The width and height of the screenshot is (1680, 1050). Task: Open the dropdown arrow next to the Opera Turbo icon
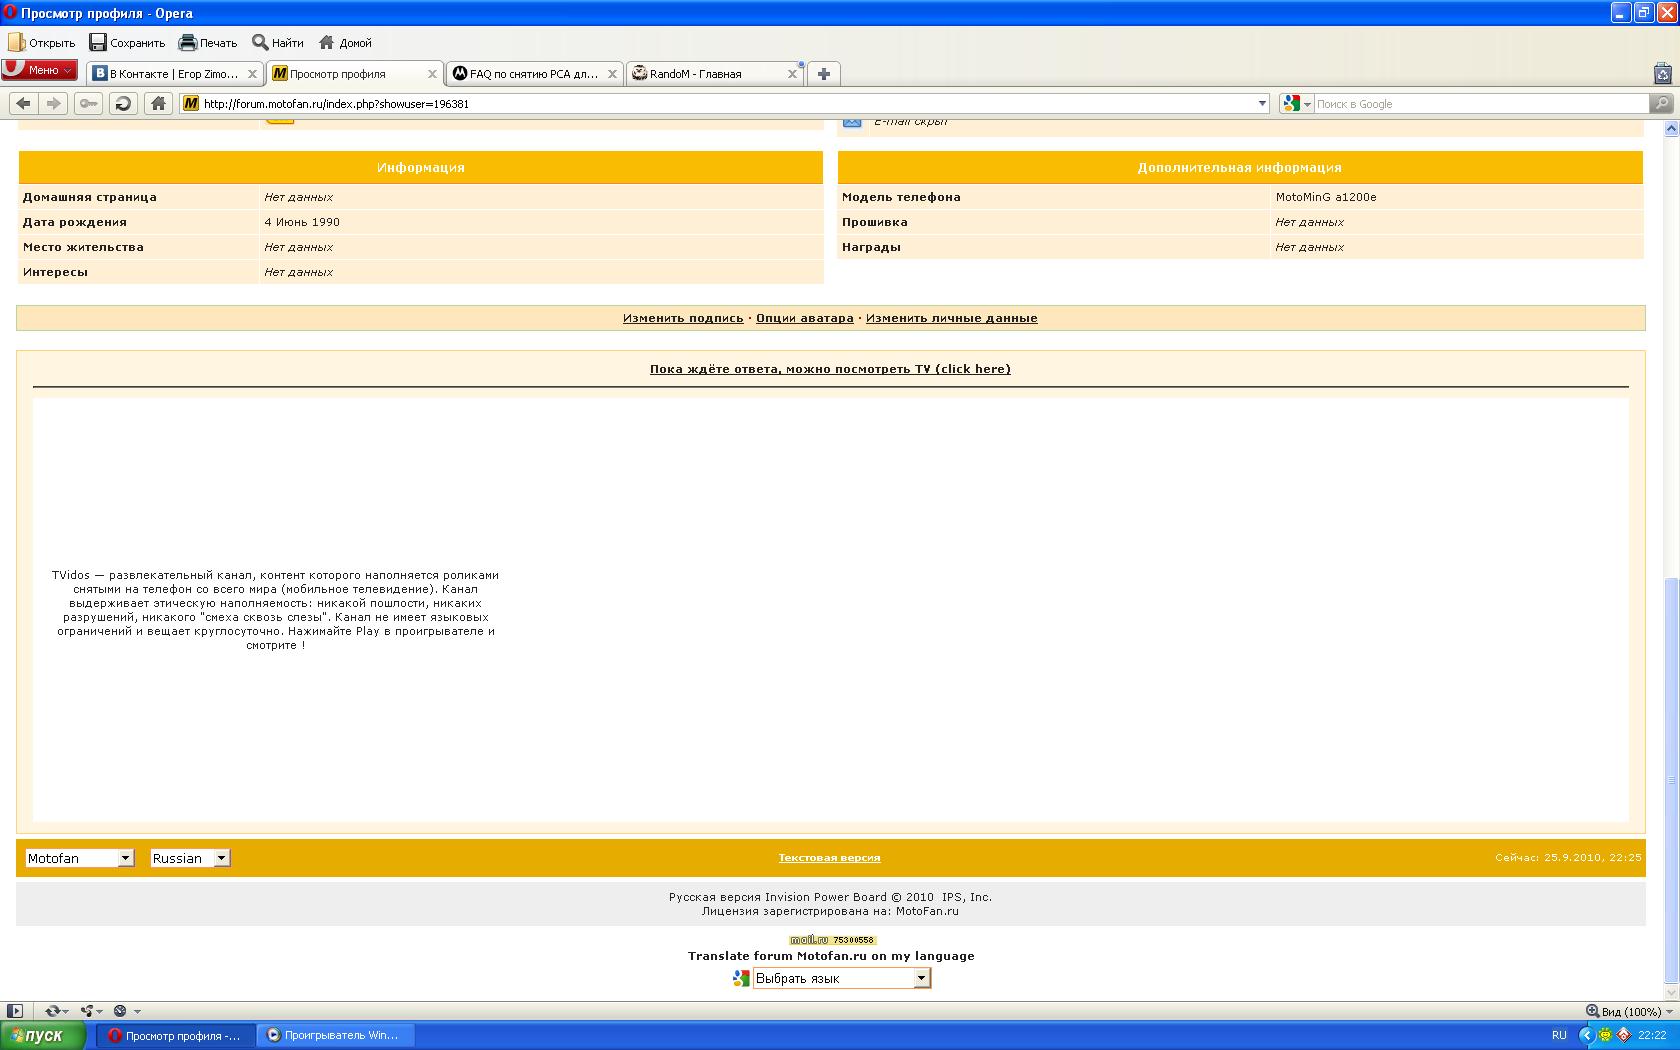137,1011
